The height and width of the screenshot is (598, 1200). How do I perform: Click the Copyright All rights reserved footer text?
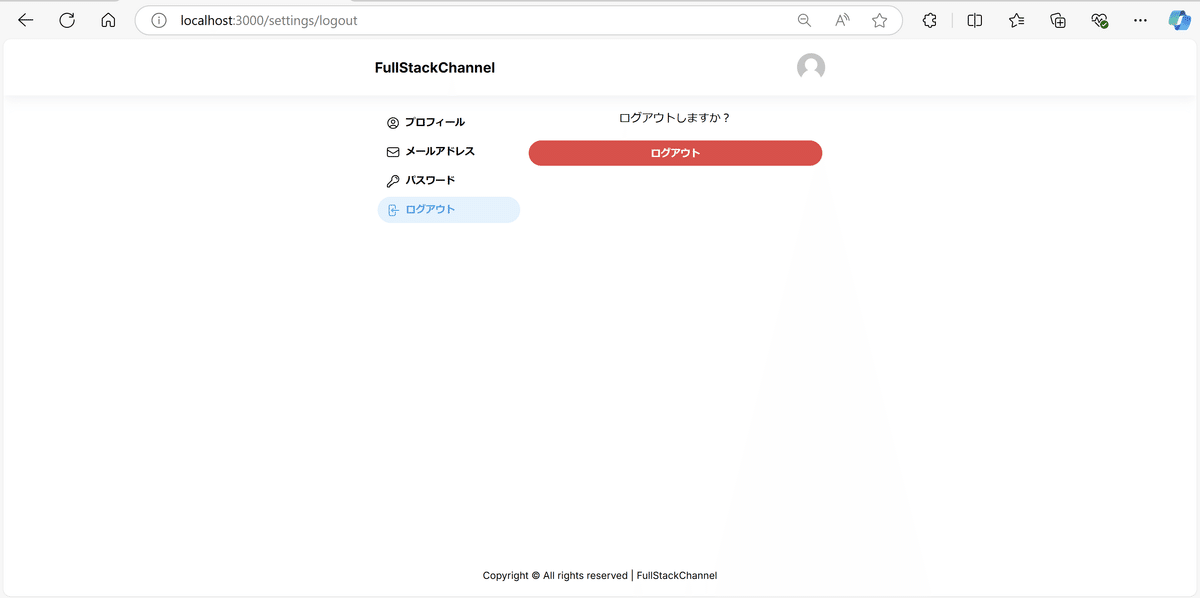[600, 575]
